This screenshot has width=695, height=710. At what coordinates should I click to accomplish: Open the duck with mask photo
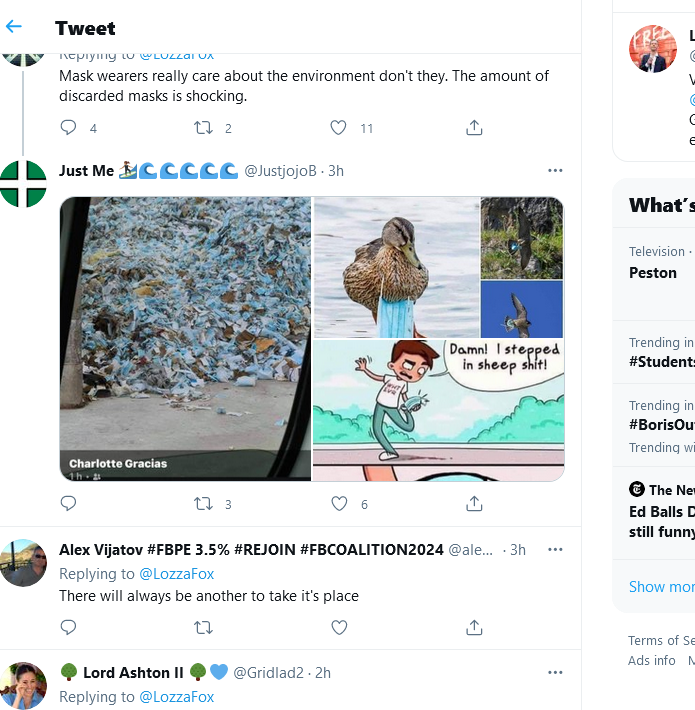point(396,267)
